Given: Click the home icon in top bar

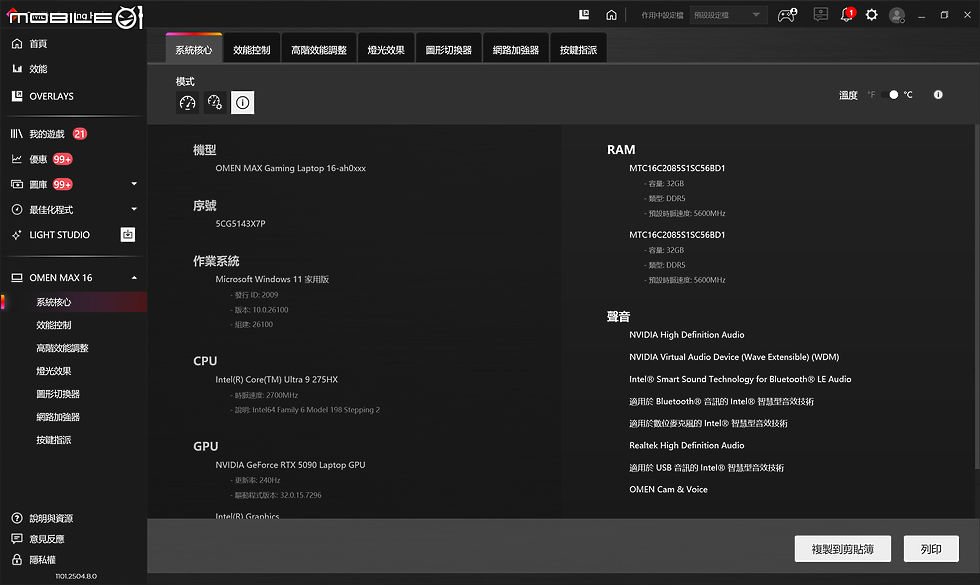Looking at the screenshot, I should coord(611,14).
